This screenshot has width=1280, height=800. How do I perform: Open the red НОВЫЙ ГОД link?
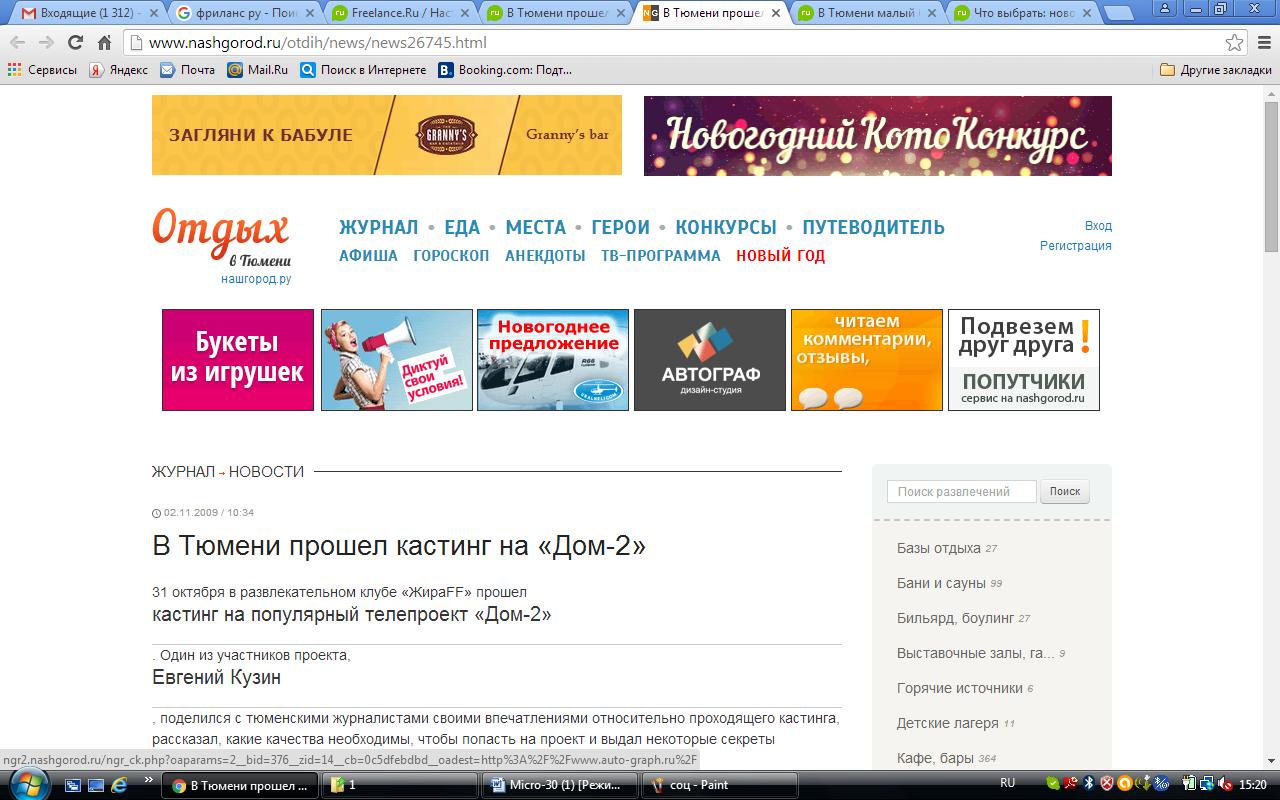(780, 255)
